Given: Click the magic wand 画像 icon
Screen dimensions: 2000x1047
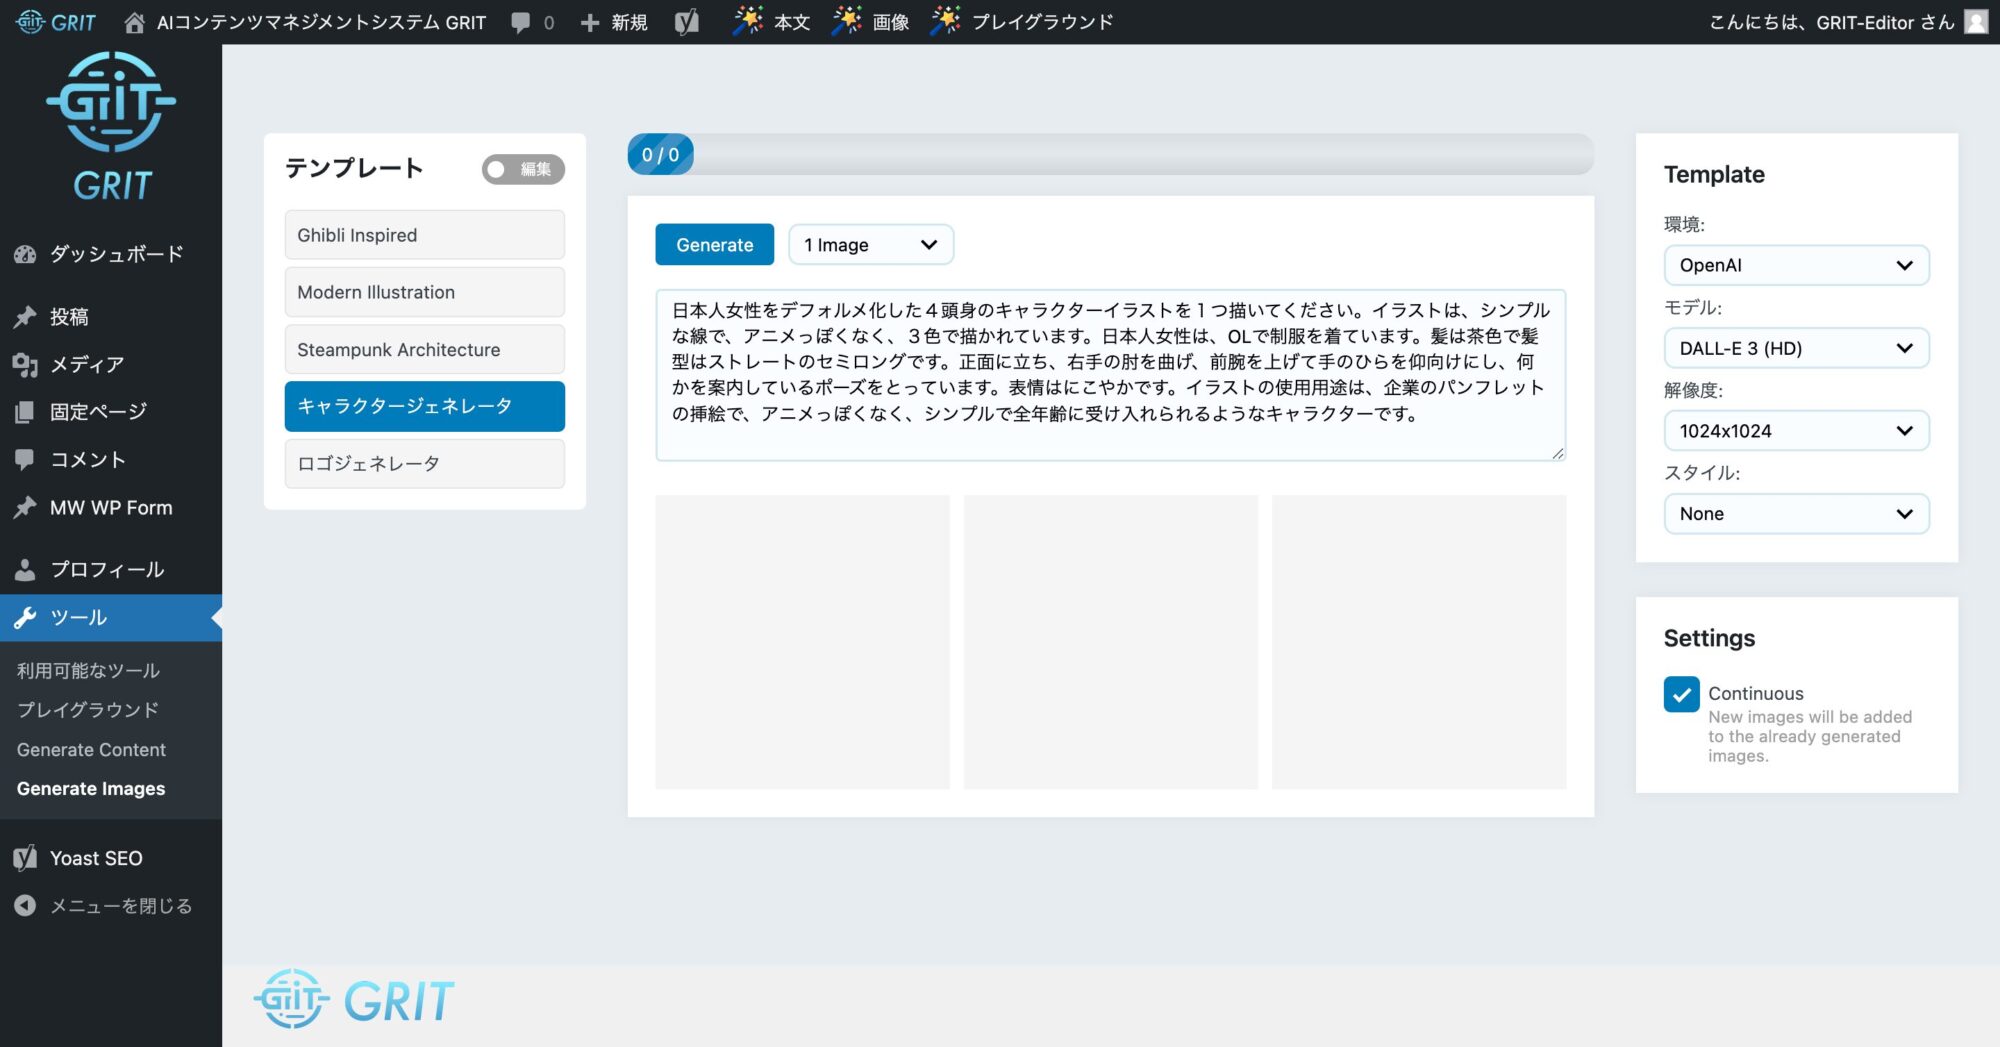Looking at the screenshot, I should (x=846, y=21).
